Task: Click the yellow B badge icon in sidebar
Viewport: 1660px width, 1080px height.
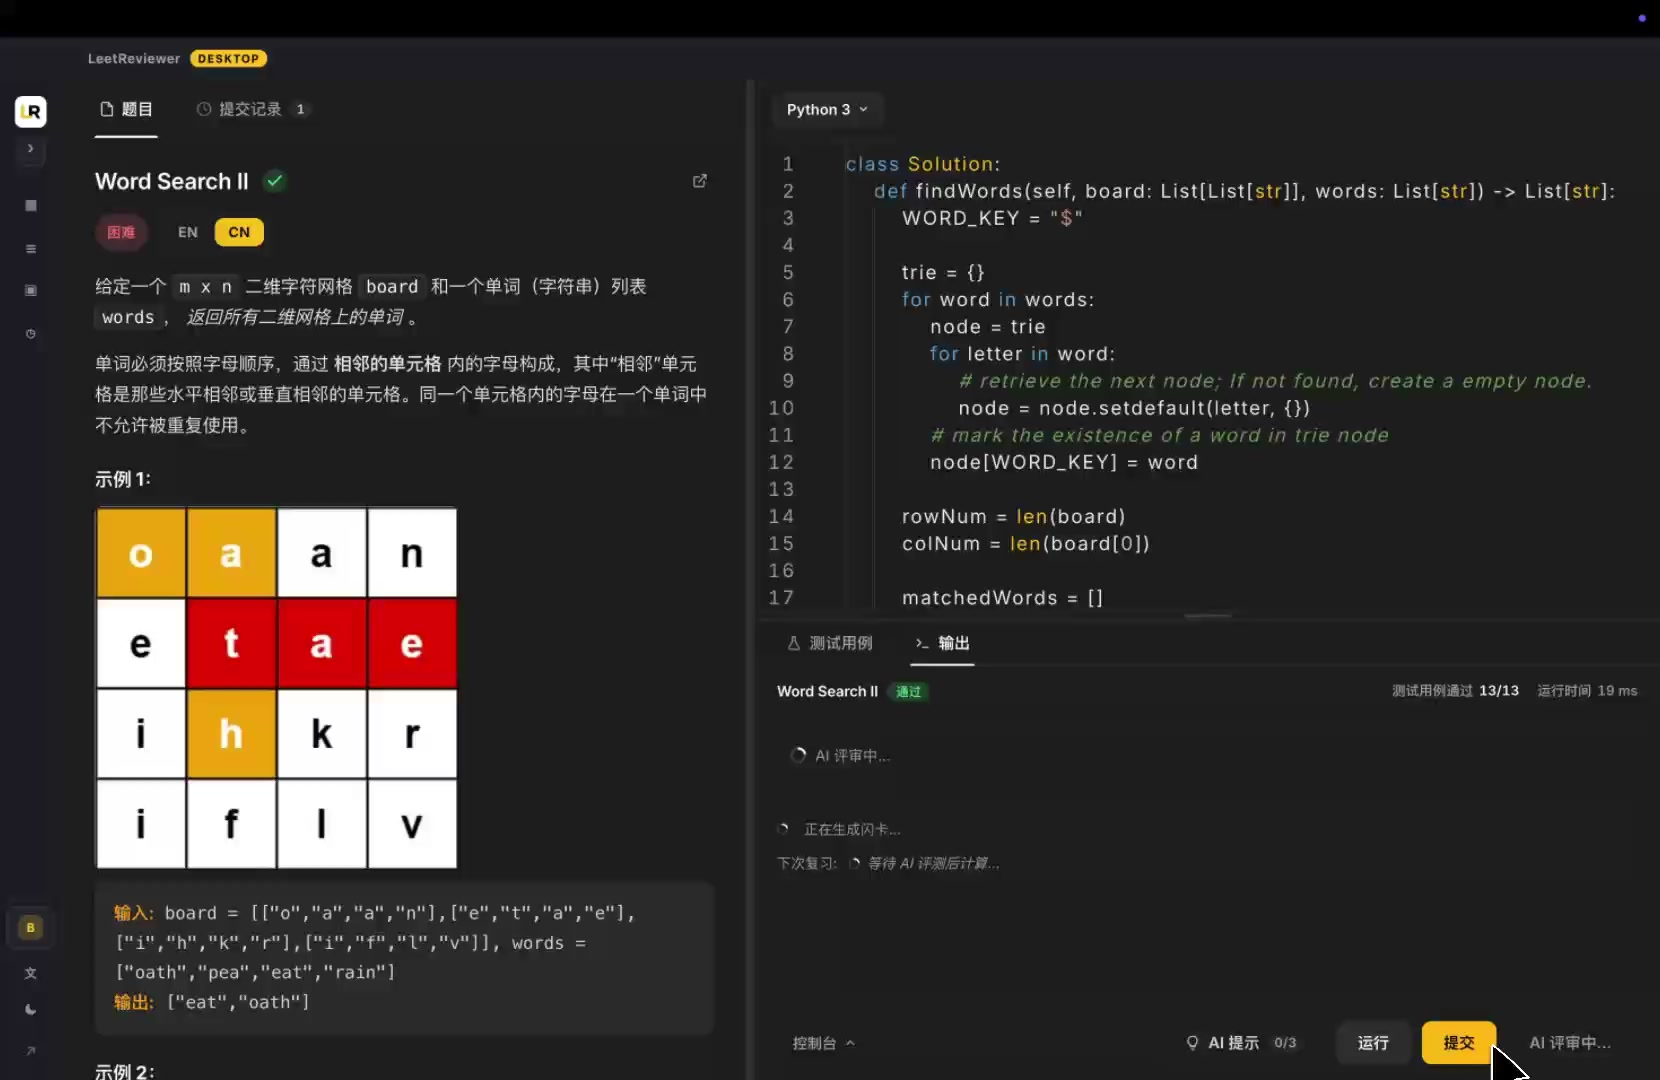Action: pyautogui.click(x=31, y=928)
